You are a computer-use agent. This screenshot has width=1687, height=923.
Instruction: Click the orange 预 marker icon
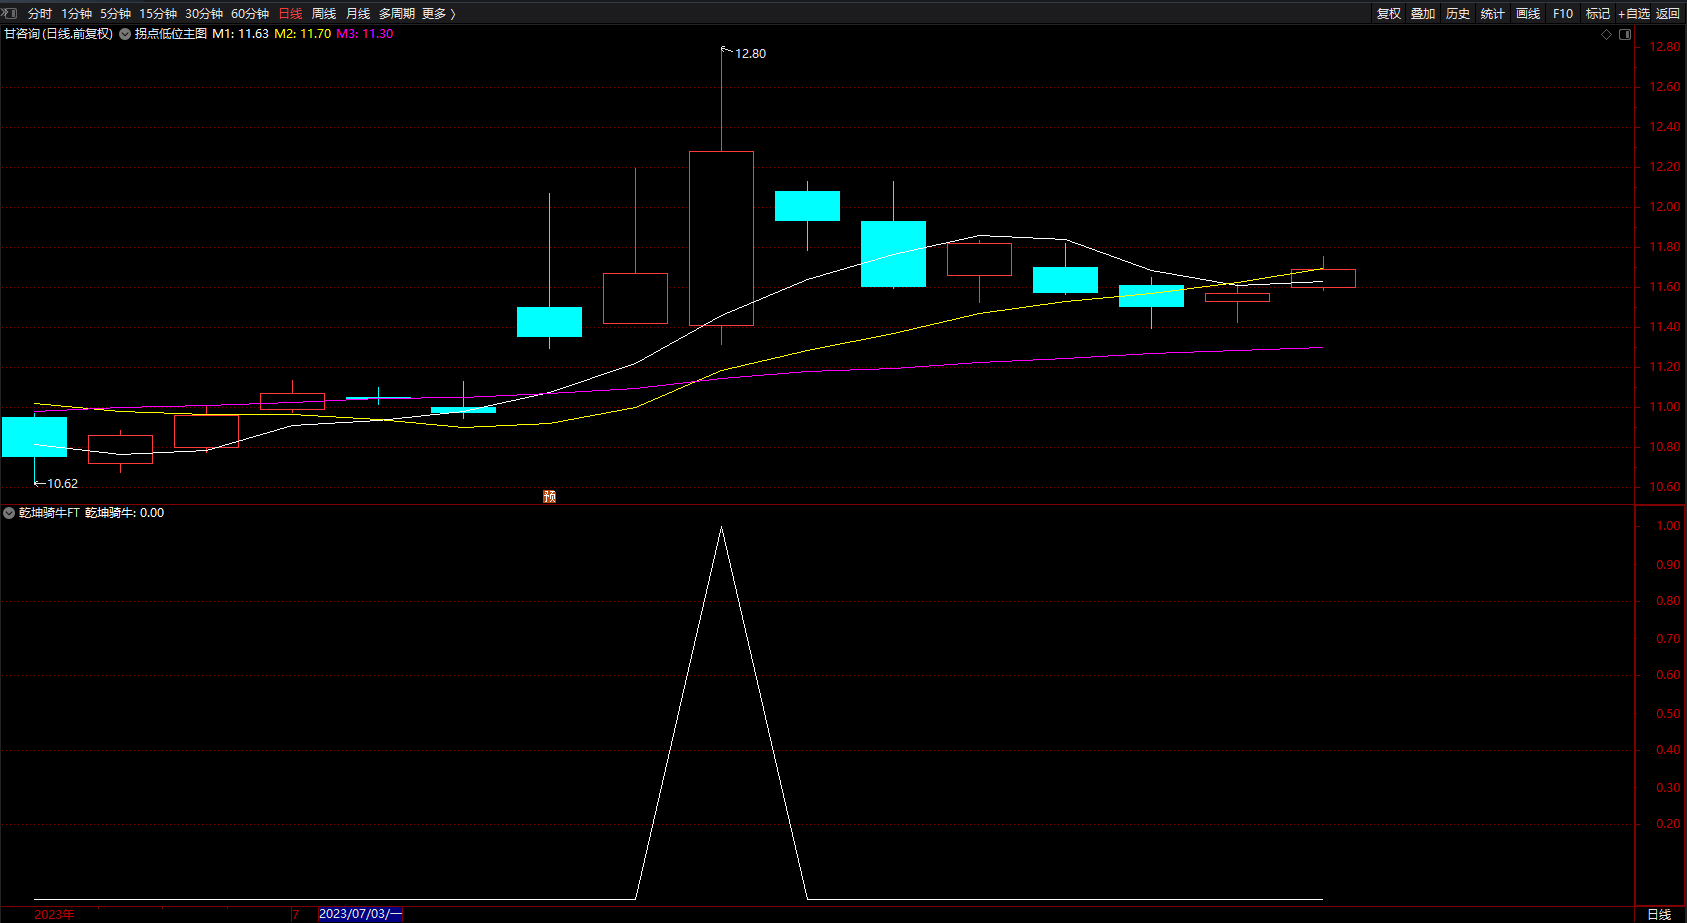click(x=549, y=496)
